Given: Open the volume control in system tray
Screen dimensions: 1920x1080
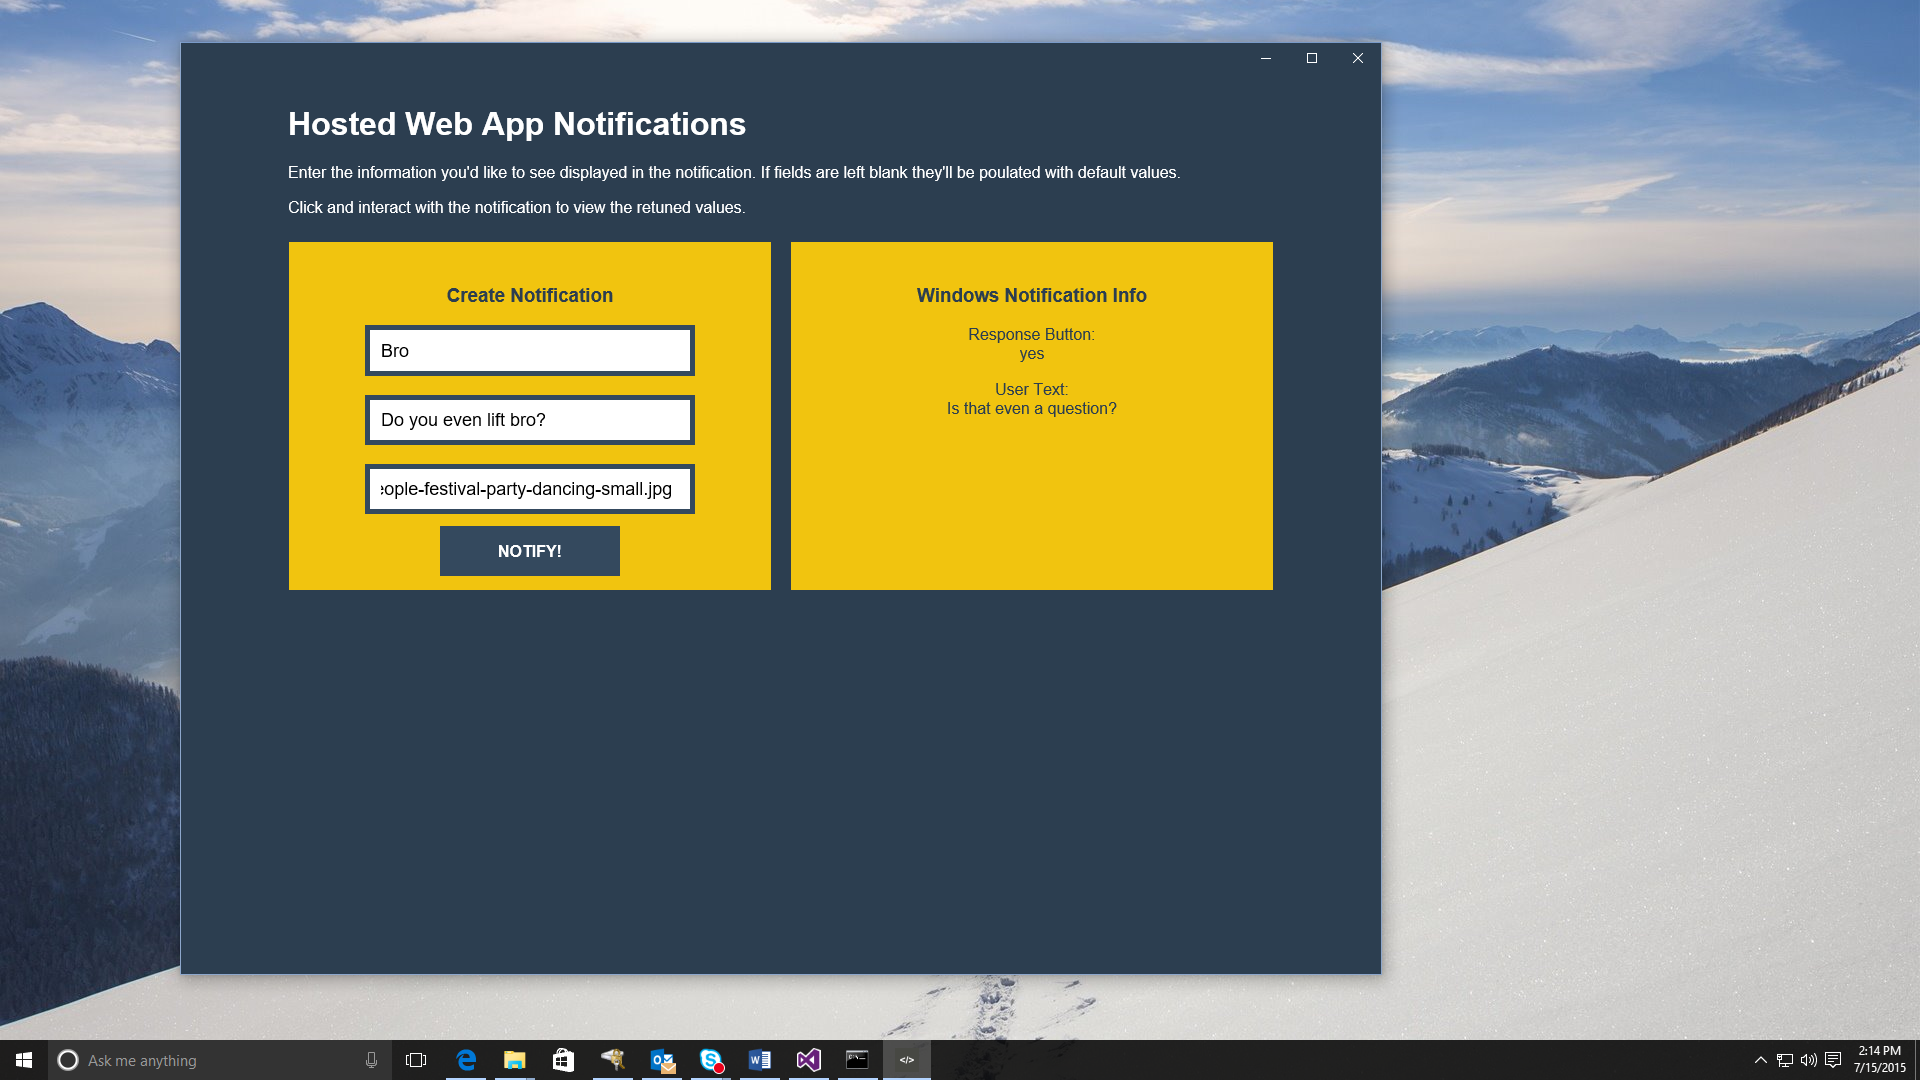Looking at the screenshot, I should click(1808, 1060).
